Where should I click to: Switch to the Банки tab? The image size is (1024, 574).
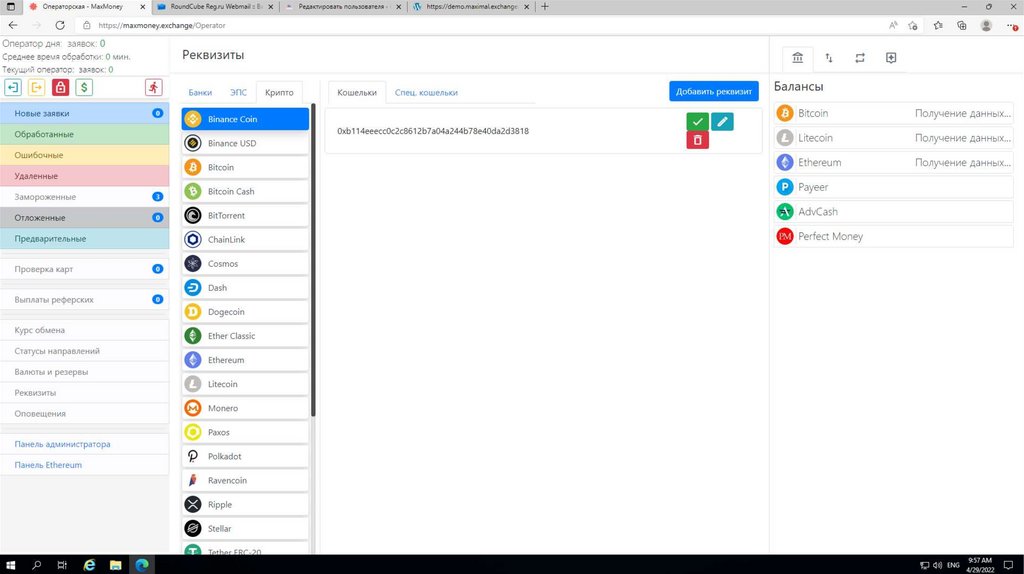[200, 93]
